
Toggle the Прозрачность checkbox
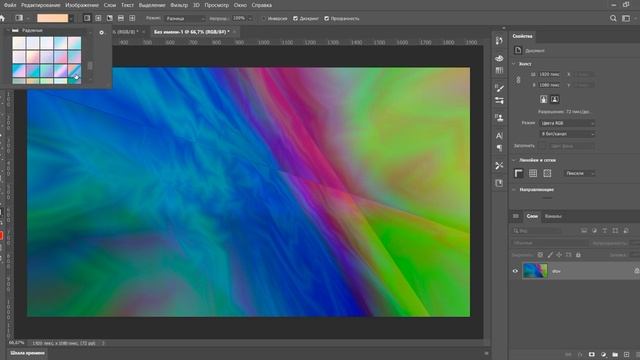pos(327,18)
